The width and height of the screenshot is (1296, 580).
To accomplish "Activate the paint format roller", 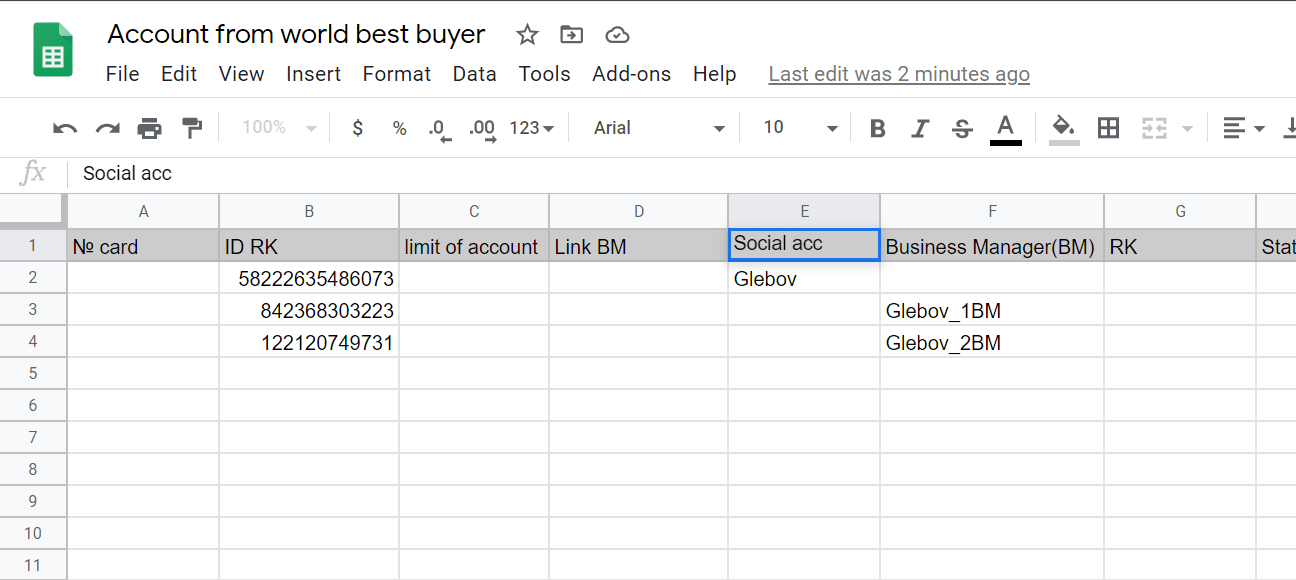I will click(x=191, y=127).
